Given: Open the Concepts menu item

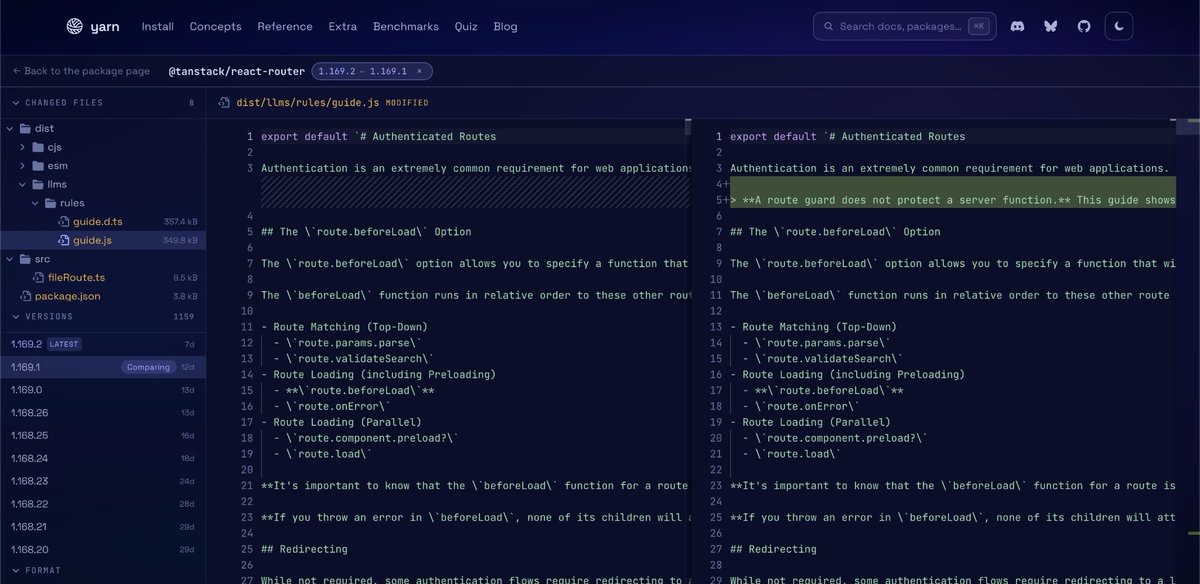Looking at the screenshot, I should click(216, 27).
